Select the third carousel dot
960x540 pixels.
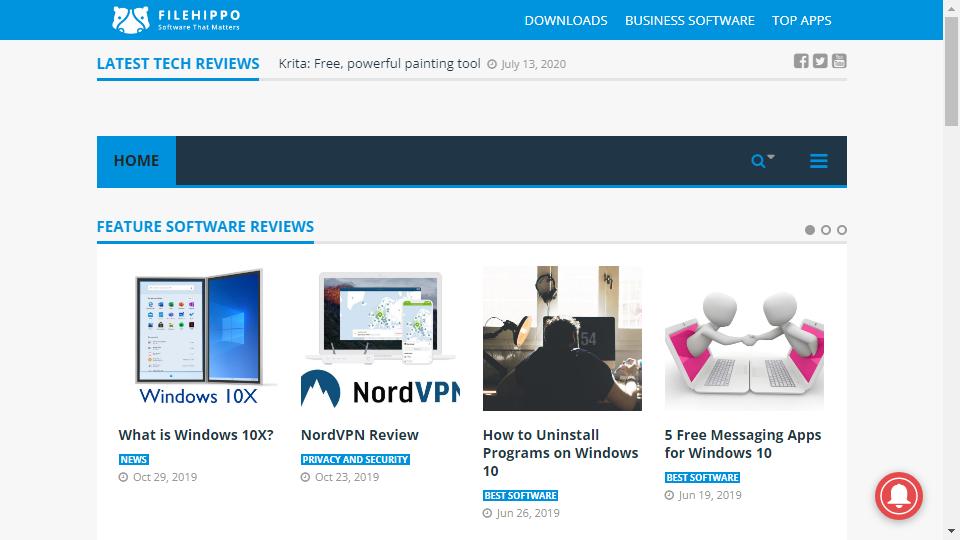[x=842, y=230]
